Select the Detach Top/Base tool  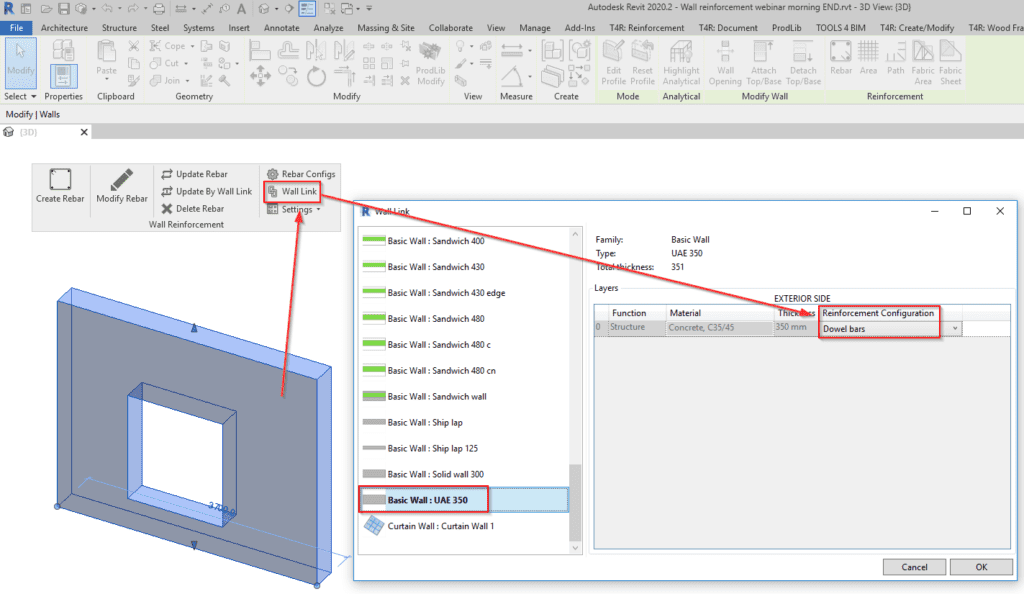tap(803, 63)
